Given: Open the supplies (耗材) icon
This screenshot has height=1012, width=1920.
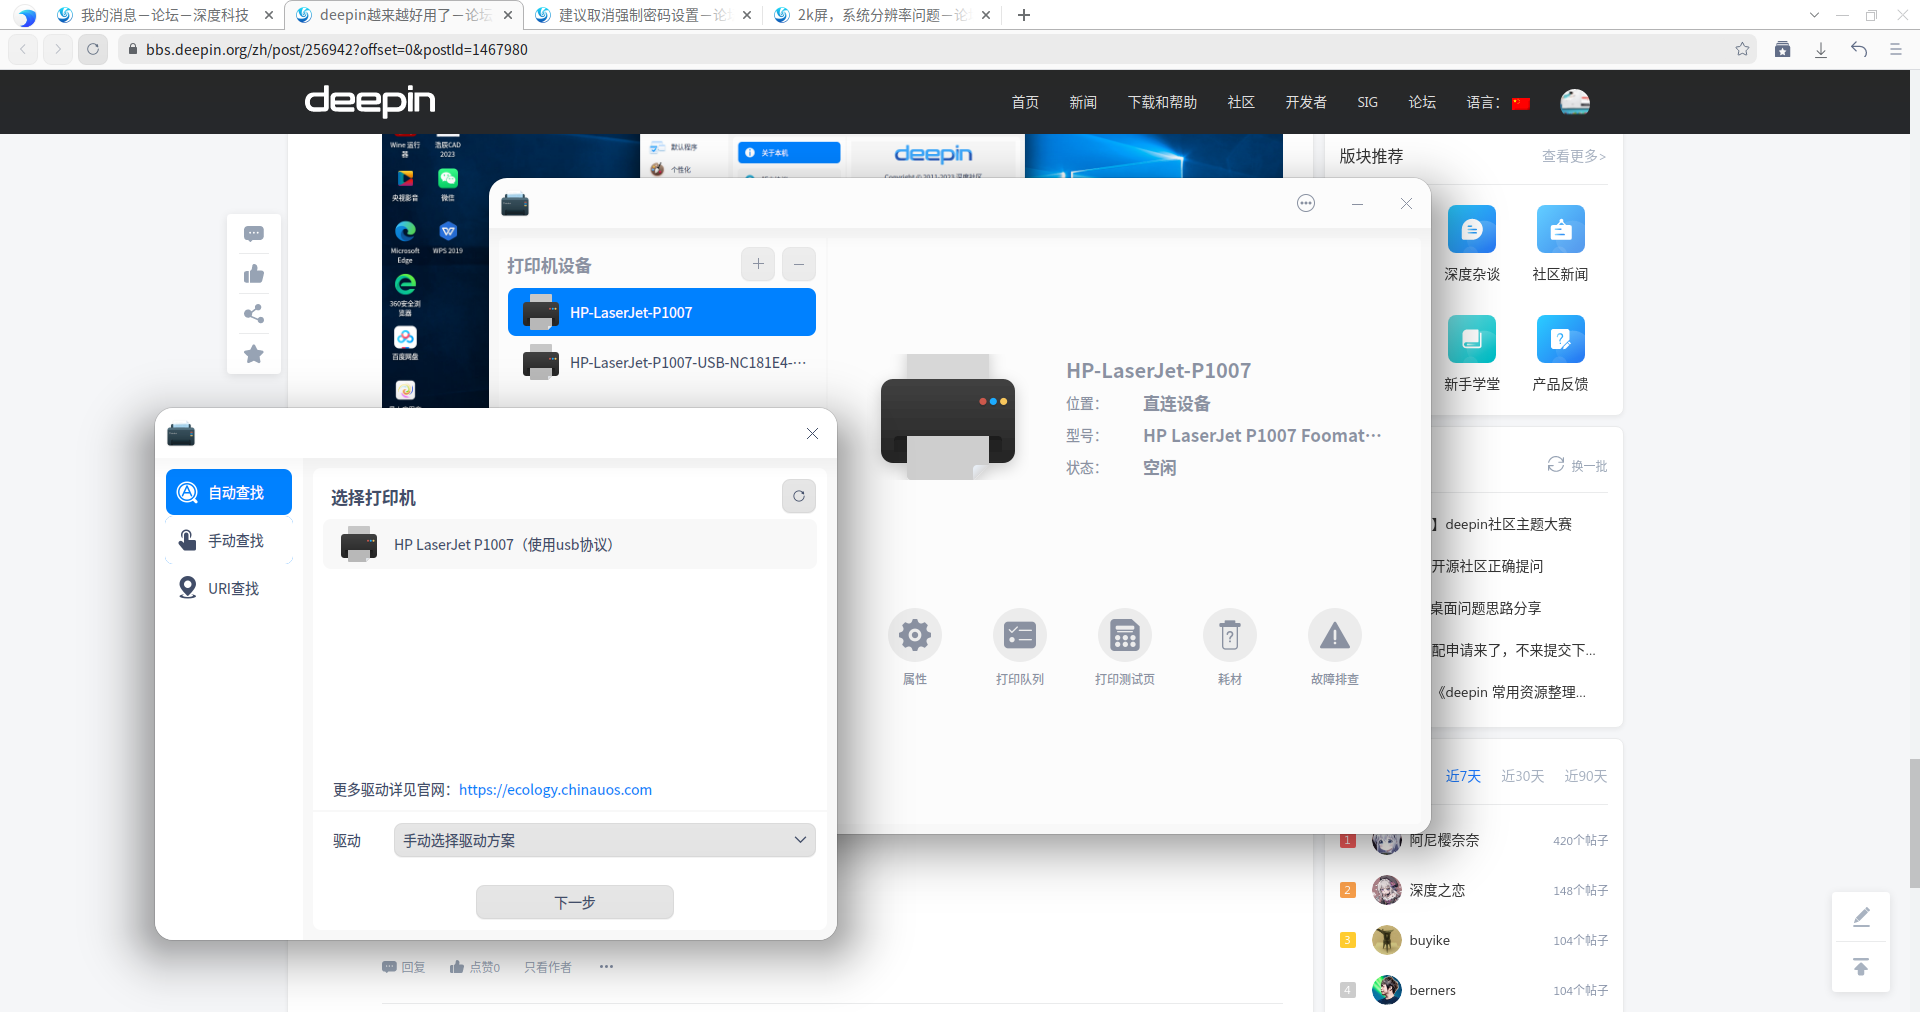Looking at the screenshot, I should click(1230, 635).
